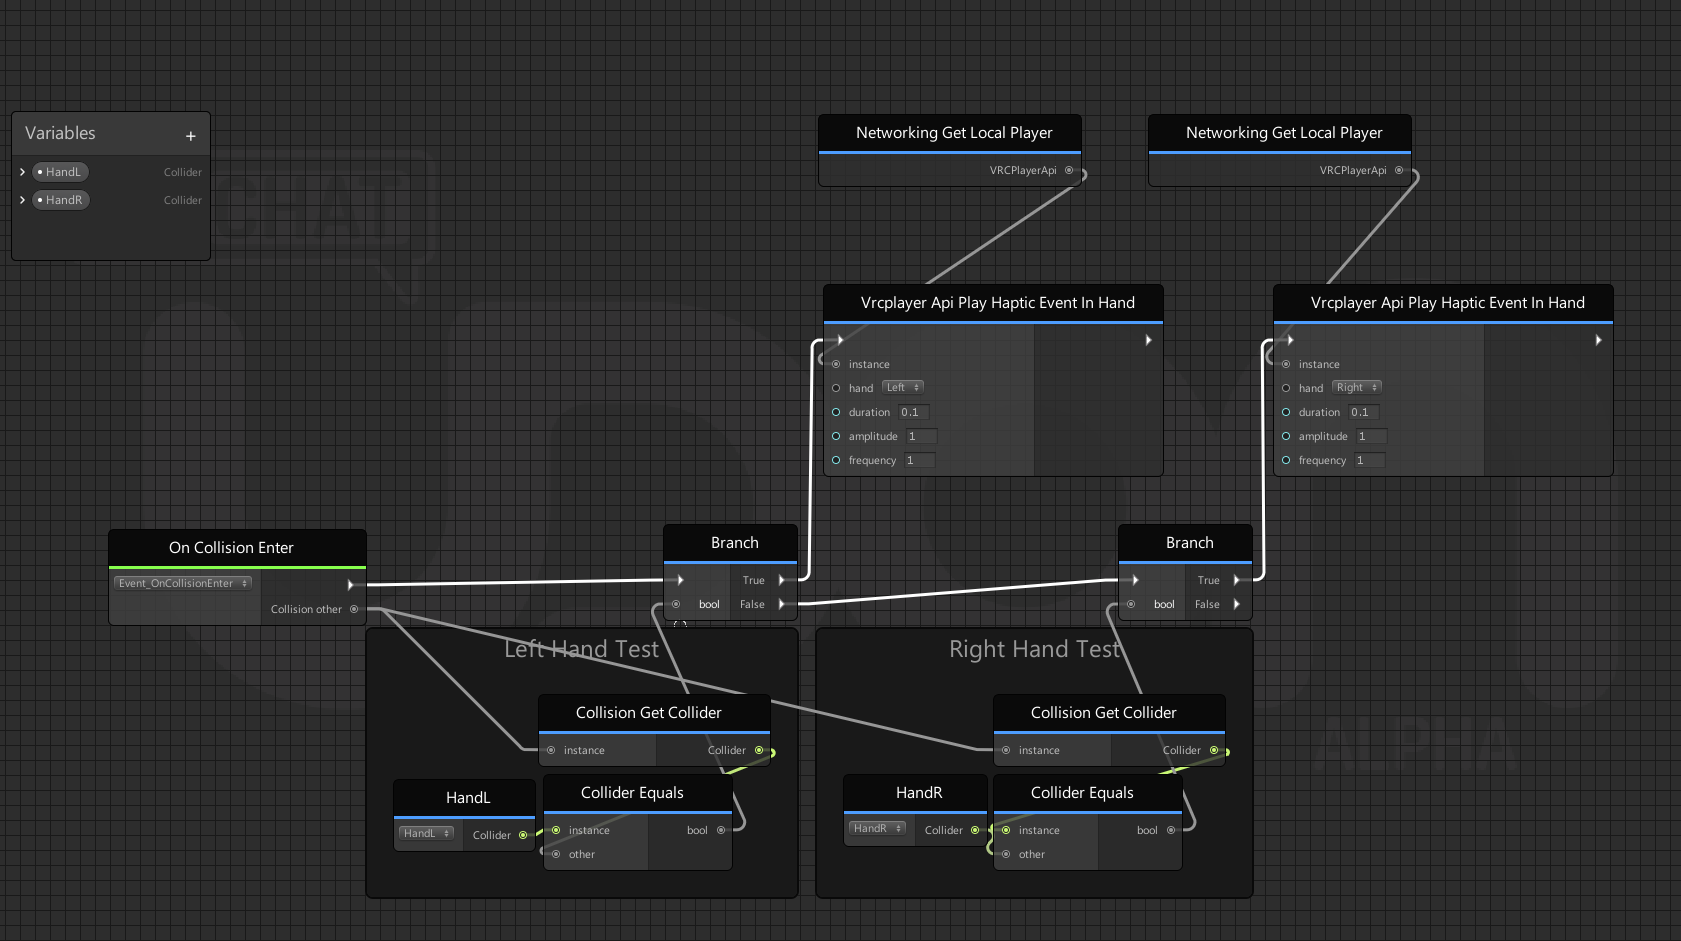Open the hand dropdown set to Right
This screenshot has height=941, width=1681.
(1356, 387)
